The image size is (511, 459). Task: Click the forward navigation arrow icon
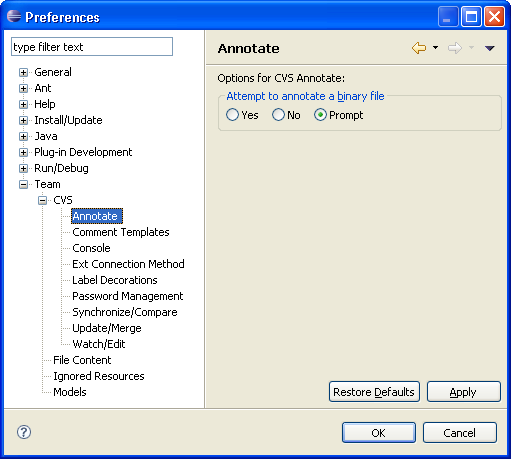pyautogui.click(x=455, y=48)
